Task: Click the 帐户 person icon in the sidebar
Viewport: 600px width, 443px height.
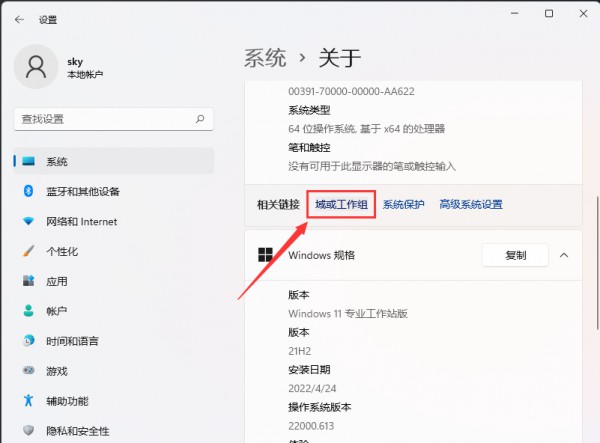Action: coord(28,311)
